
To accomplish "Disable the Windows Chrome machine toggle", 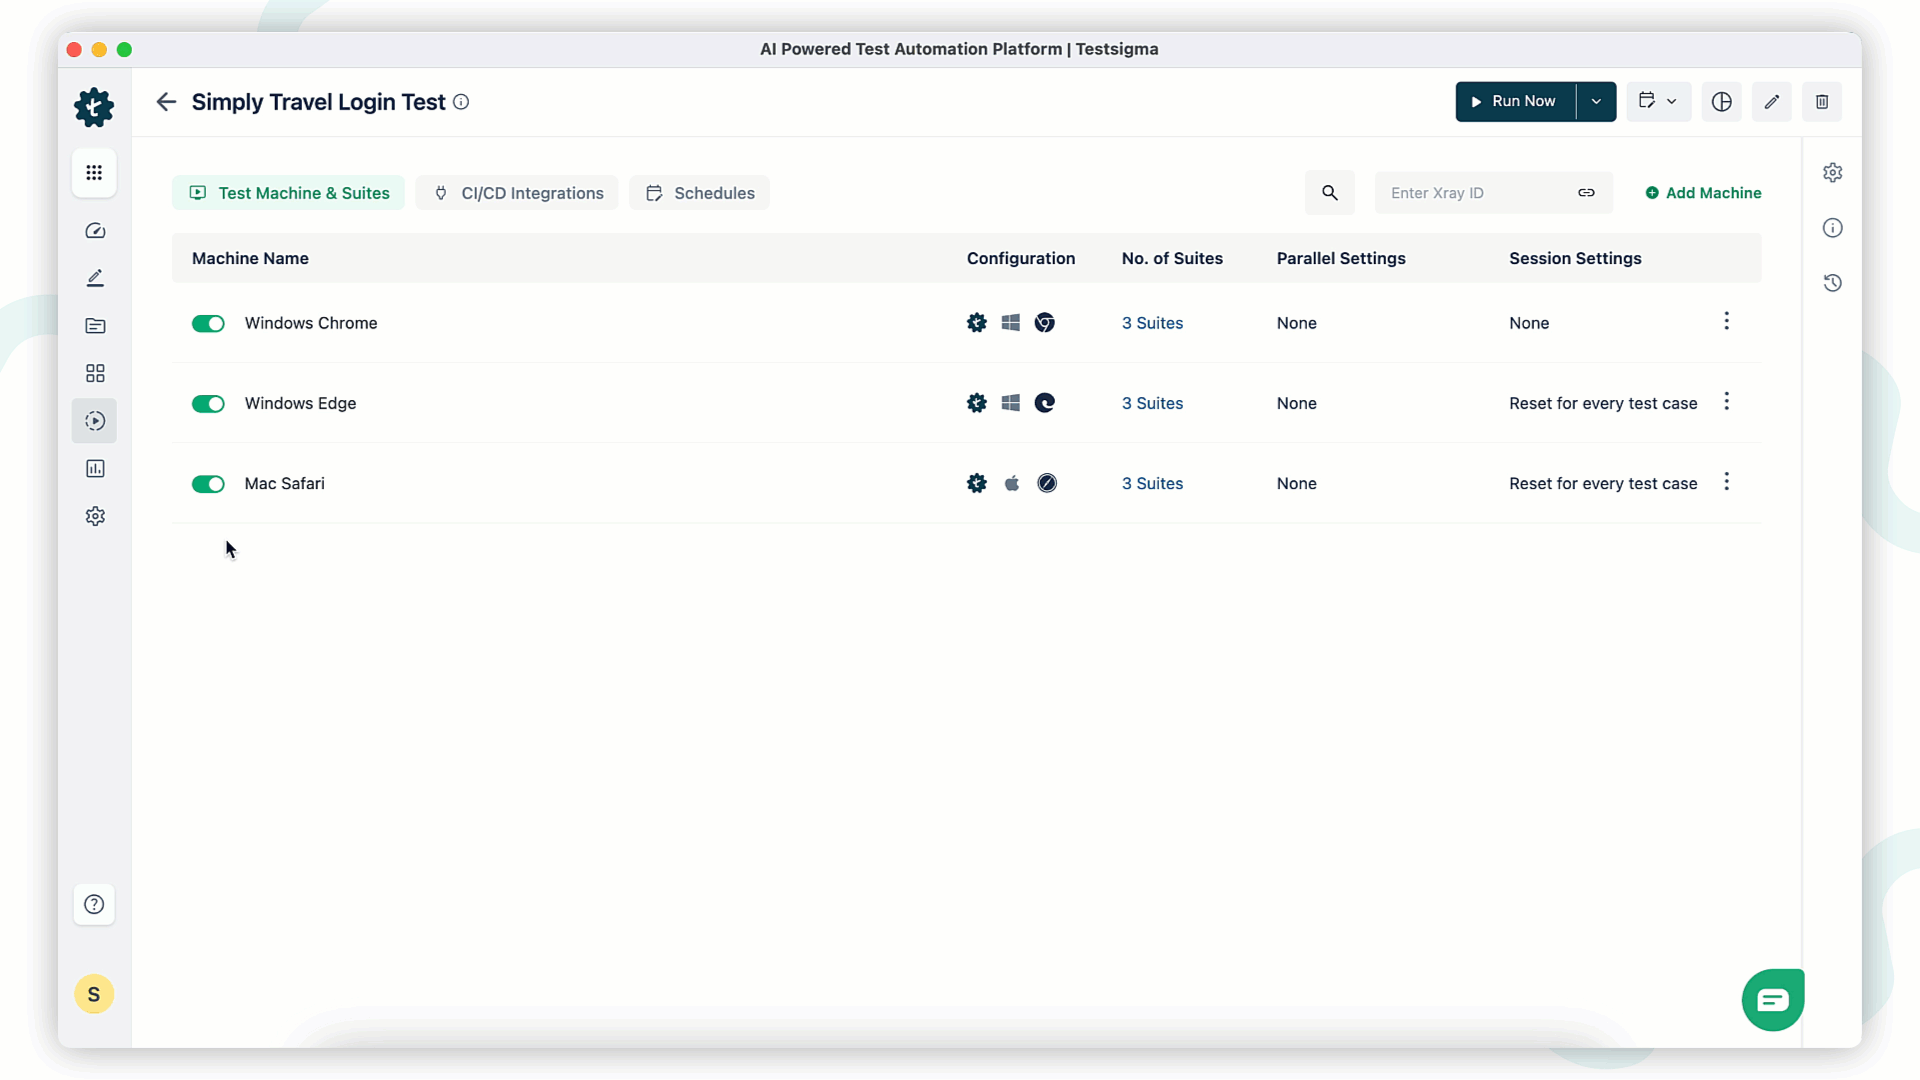I will (x=208, y=323).
